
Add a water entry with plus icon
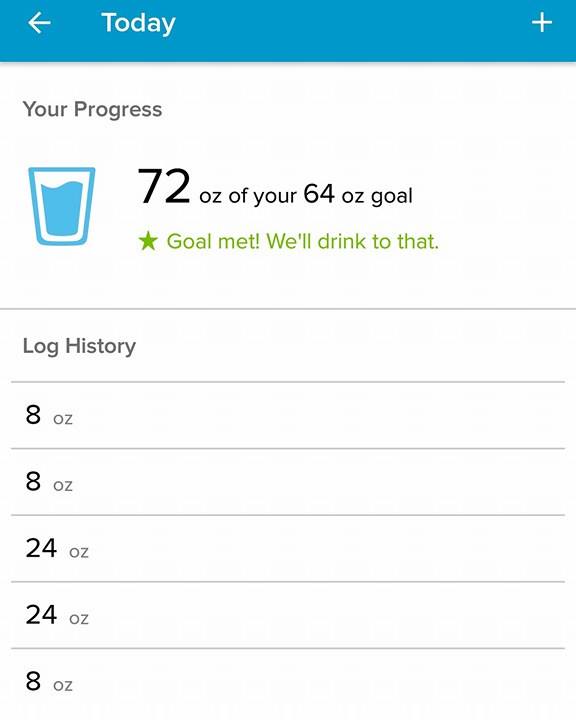coord(542,22)
